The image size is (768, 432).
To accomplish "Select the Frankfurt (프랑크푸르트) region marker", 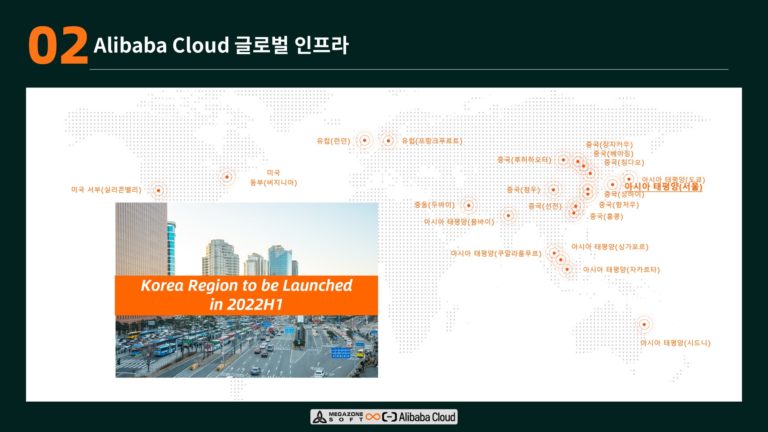I will pyautogui.click(x=388, y=141).
